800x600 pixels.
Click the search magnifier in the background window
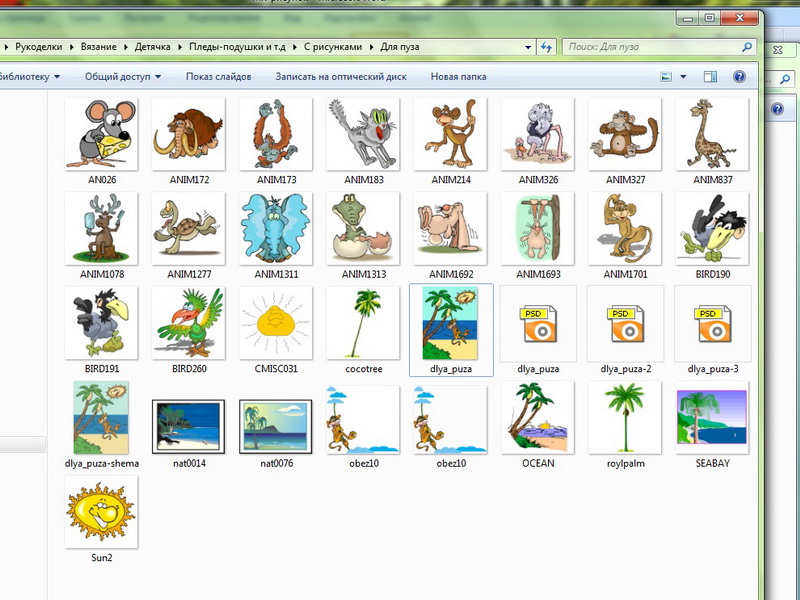pyautogui.click(x=785, y=79)
